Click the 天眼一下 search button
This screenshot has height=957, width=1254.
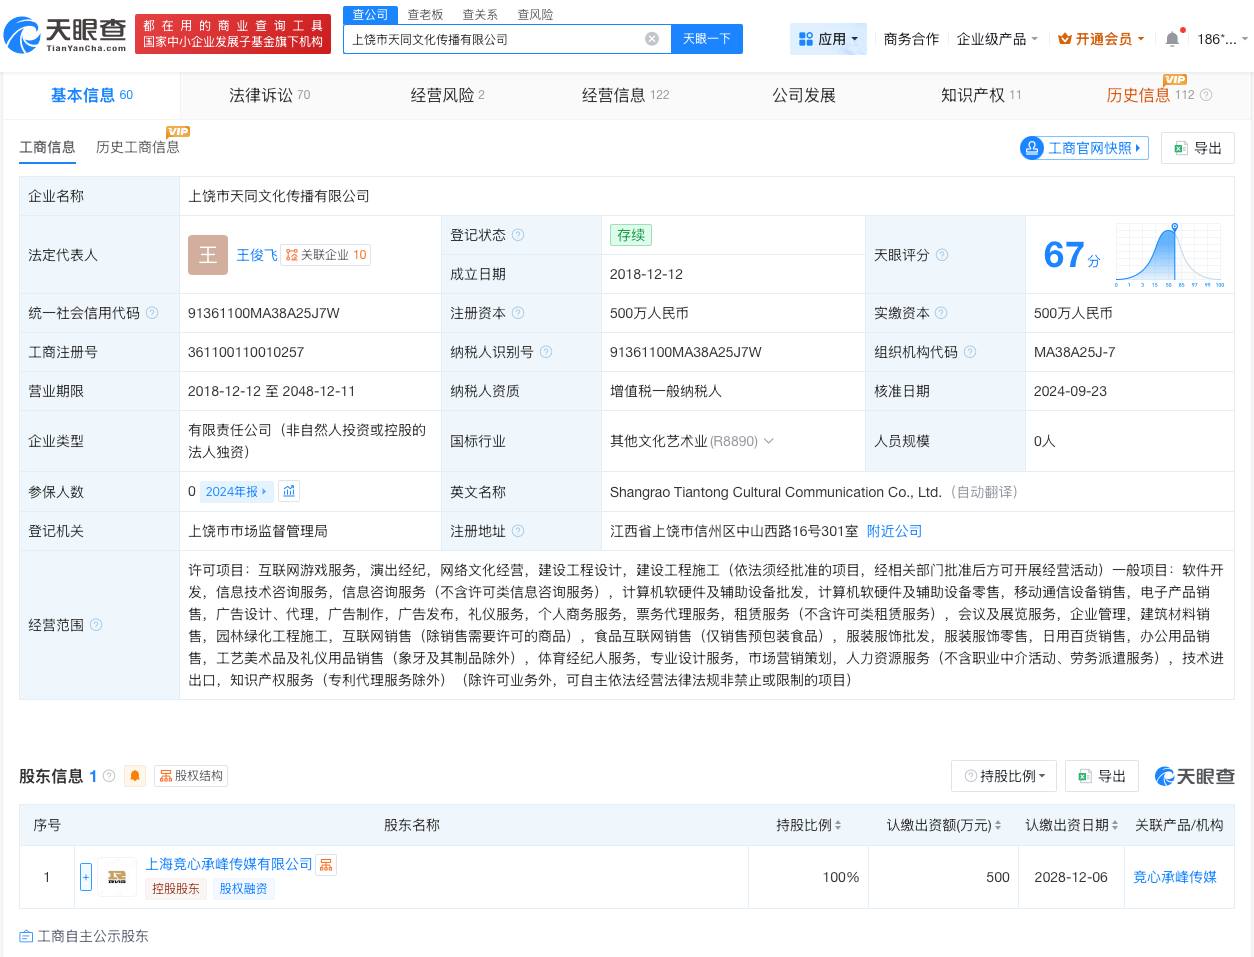pos(707,38)
